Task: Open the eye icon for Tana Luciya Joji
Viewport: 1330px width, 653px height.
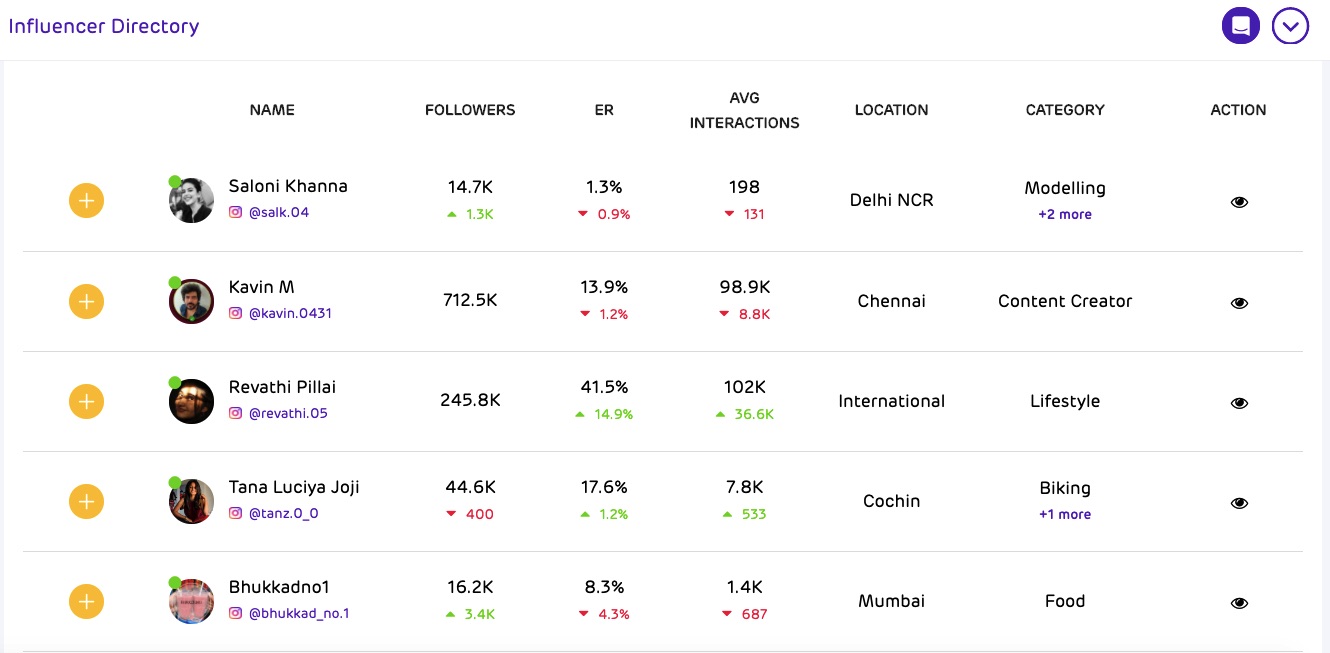Action: 1239,503
